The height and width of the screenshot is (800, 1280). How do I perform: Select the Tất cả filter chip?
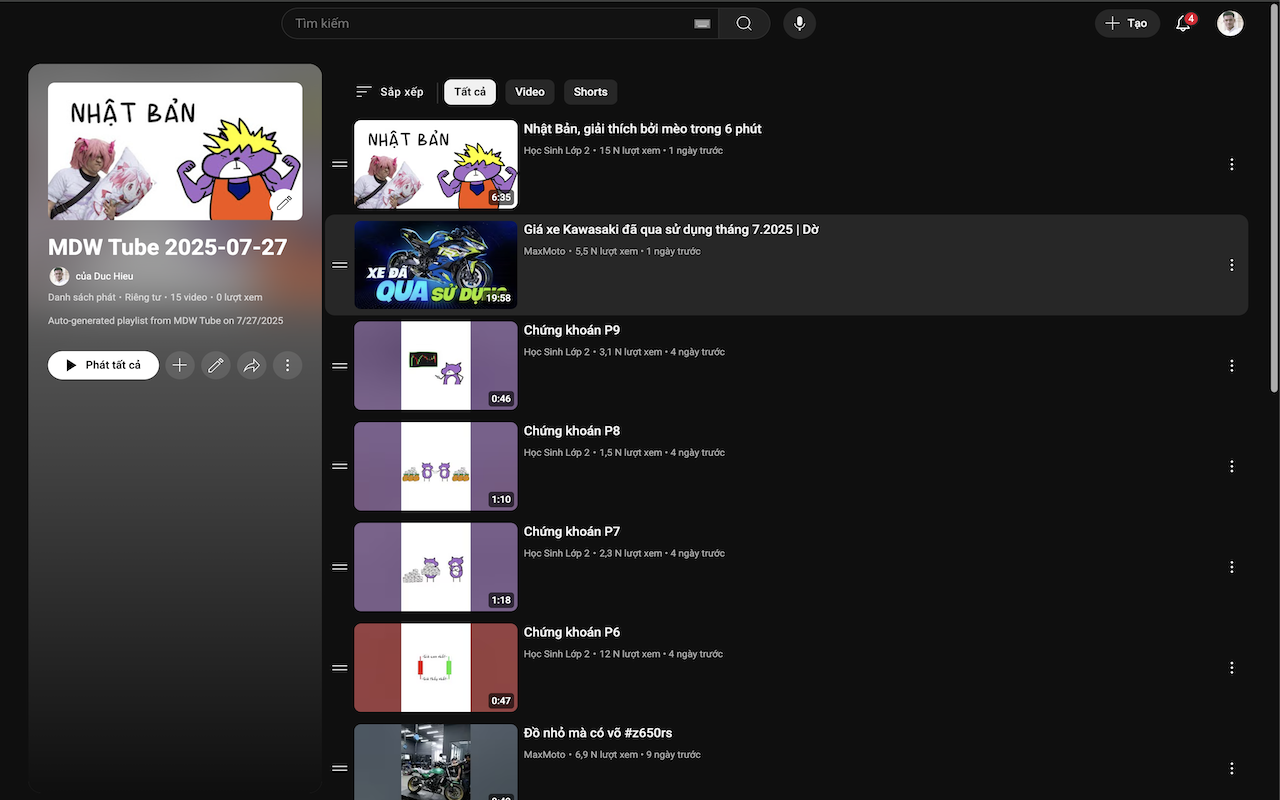tap(470, 92)
